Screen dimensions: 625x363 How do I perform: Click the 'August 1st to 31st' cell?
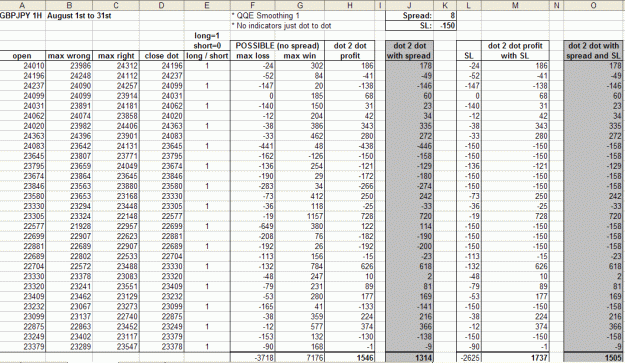click(x=79, y=16)
